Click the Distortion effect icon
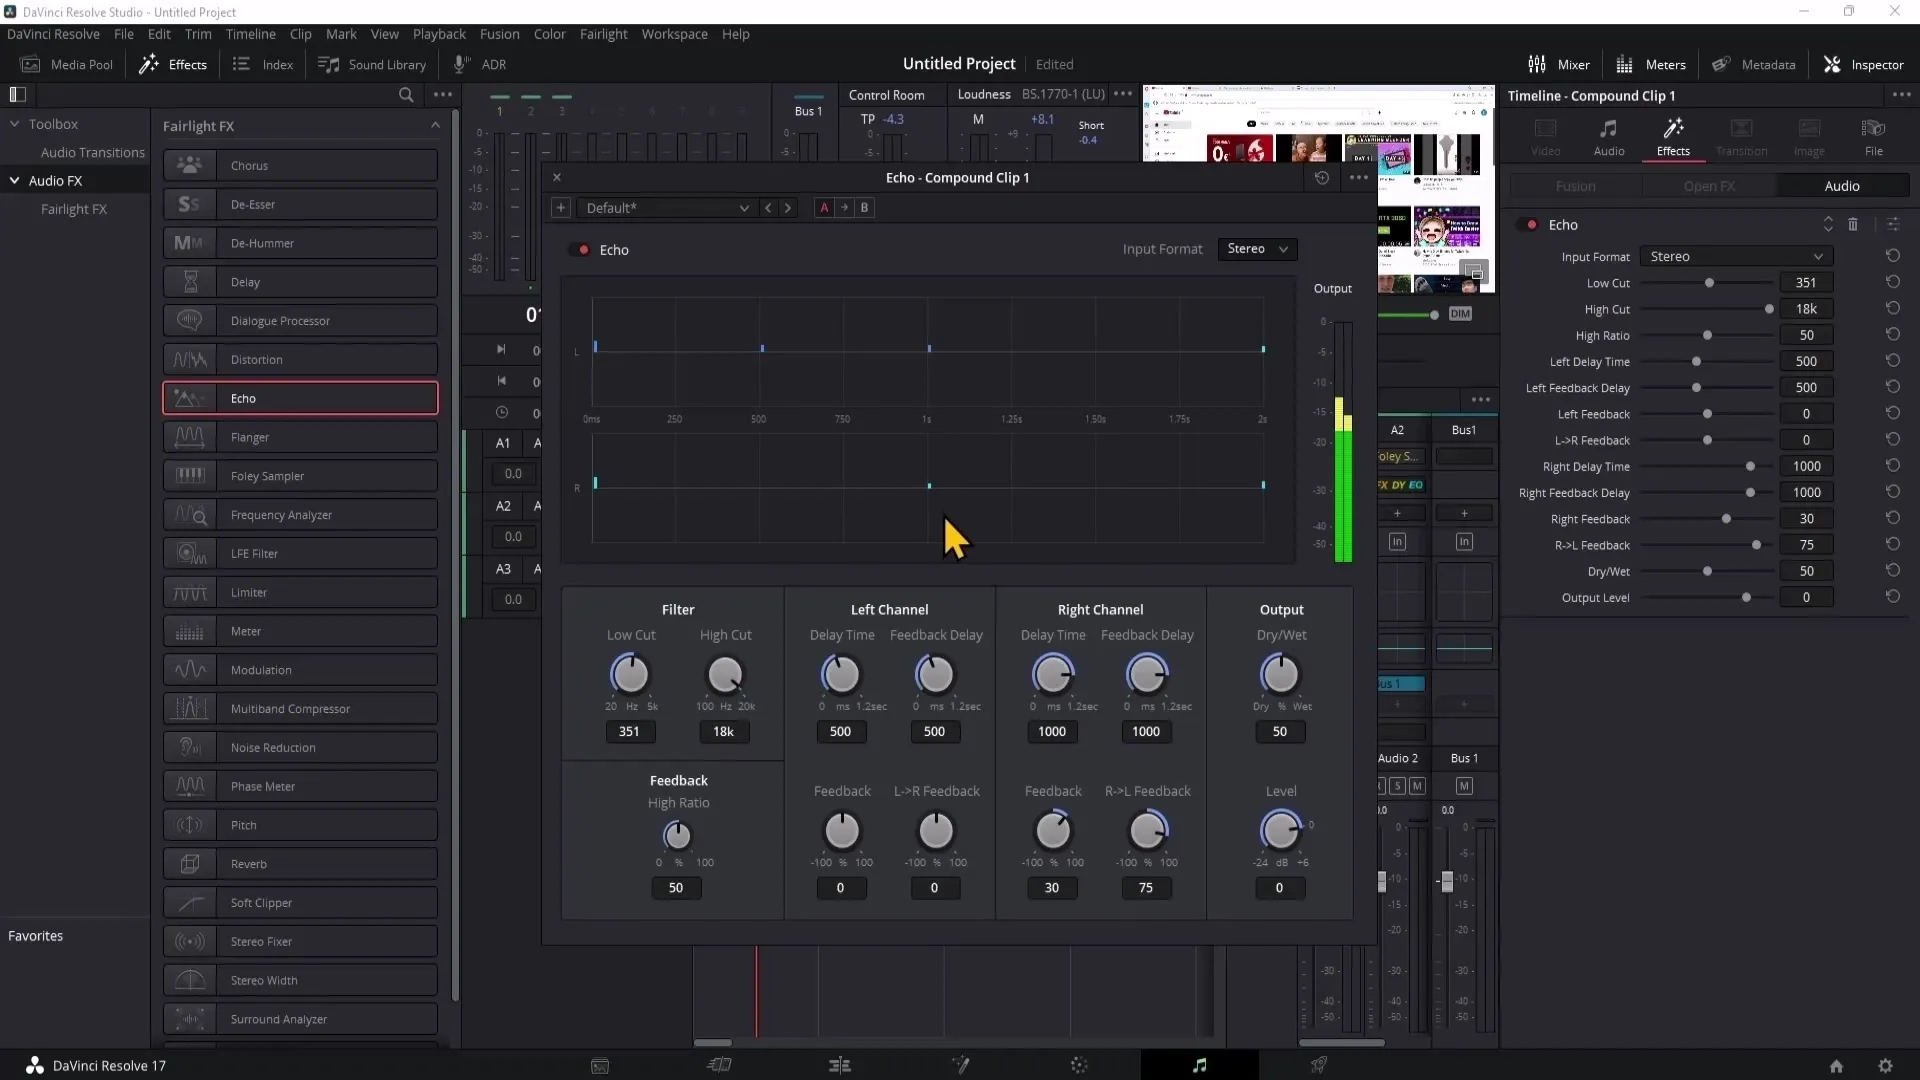 [190, 359]
